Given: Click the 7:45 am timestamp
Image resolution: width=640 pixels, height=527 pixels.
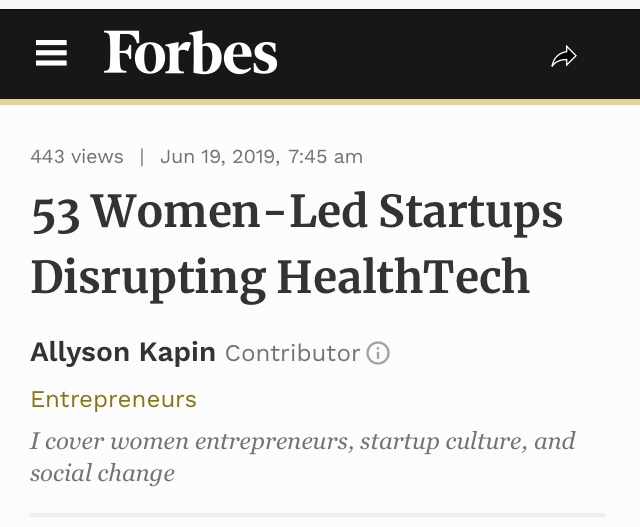Looking at the screenshot, I should pyautogui.click(x=325, y=157).
